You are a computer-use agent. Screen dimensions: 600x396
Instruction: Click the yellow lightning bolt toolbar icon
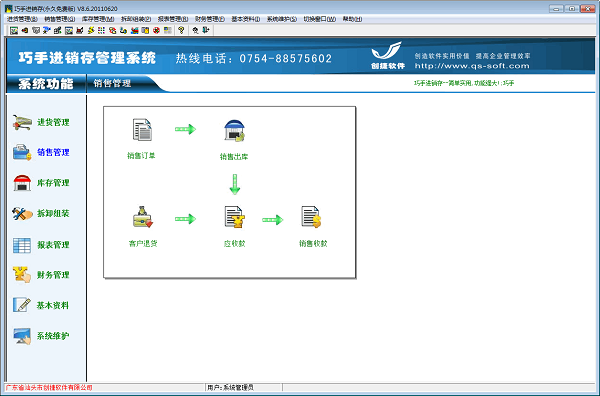(91, 30)
